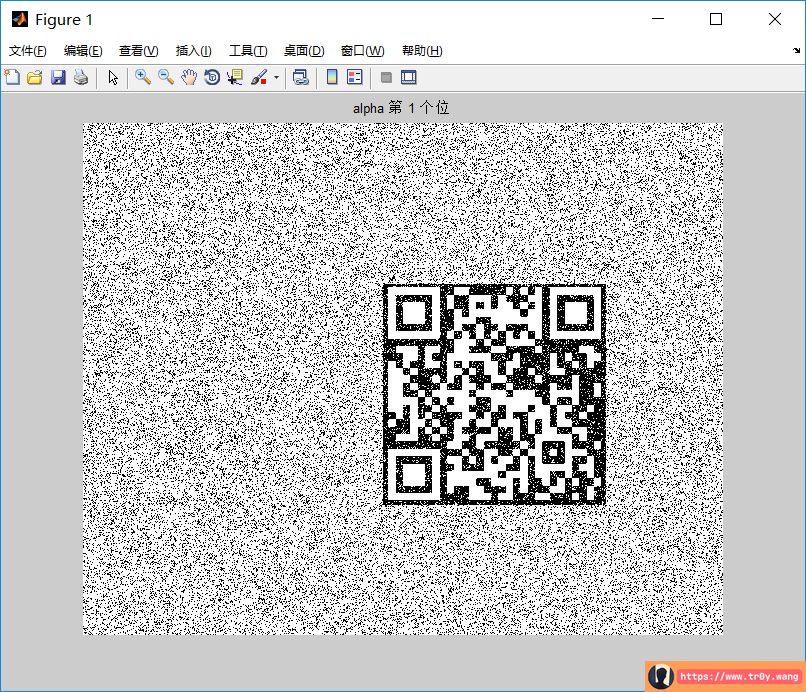This screenshot has height=692, width=806.
Task: Activate the Pan hand tool
Action: tap(189, 77)
